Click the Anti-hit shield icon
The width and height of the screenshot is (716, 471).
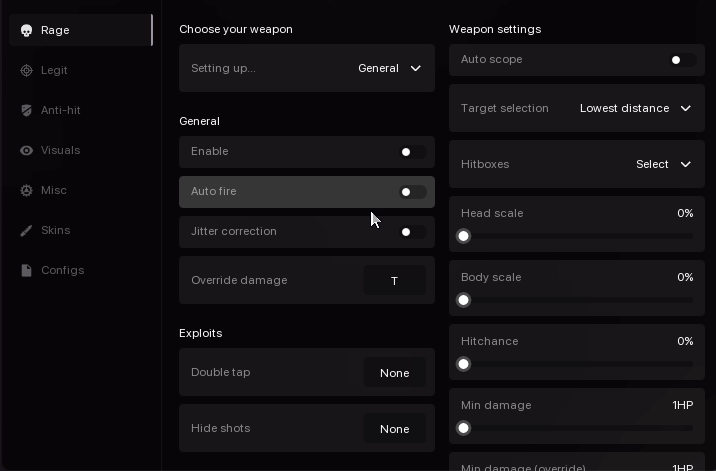pyautogui.click(x=27, y=111)
